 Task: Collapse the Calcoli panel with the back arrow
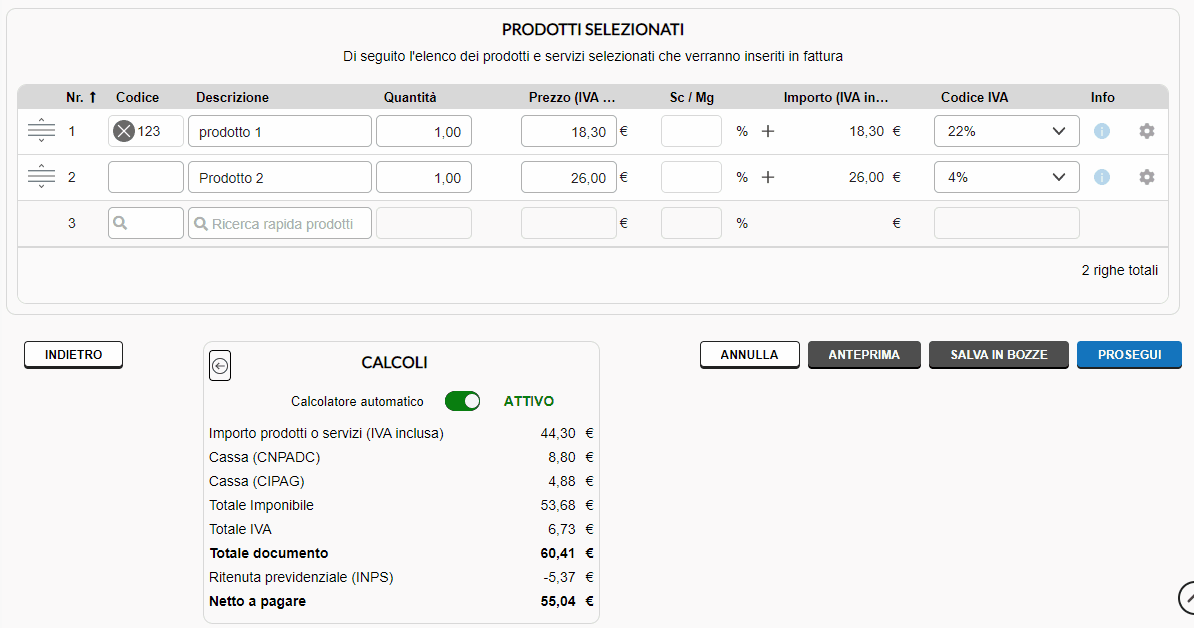coord(220,366)
